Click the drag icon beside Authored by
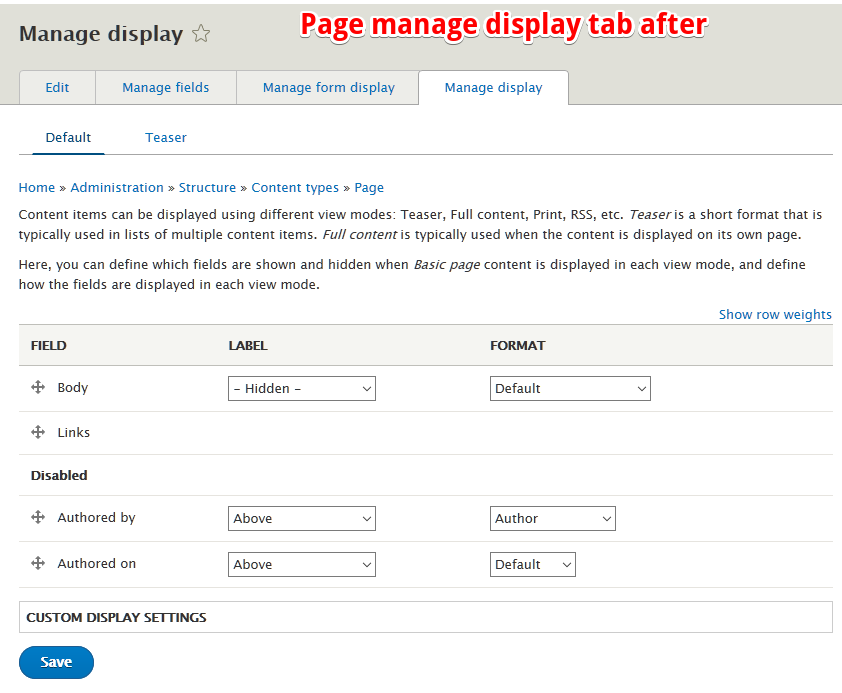Viewport: 842px width, 693px height. [x=38, y=518]
